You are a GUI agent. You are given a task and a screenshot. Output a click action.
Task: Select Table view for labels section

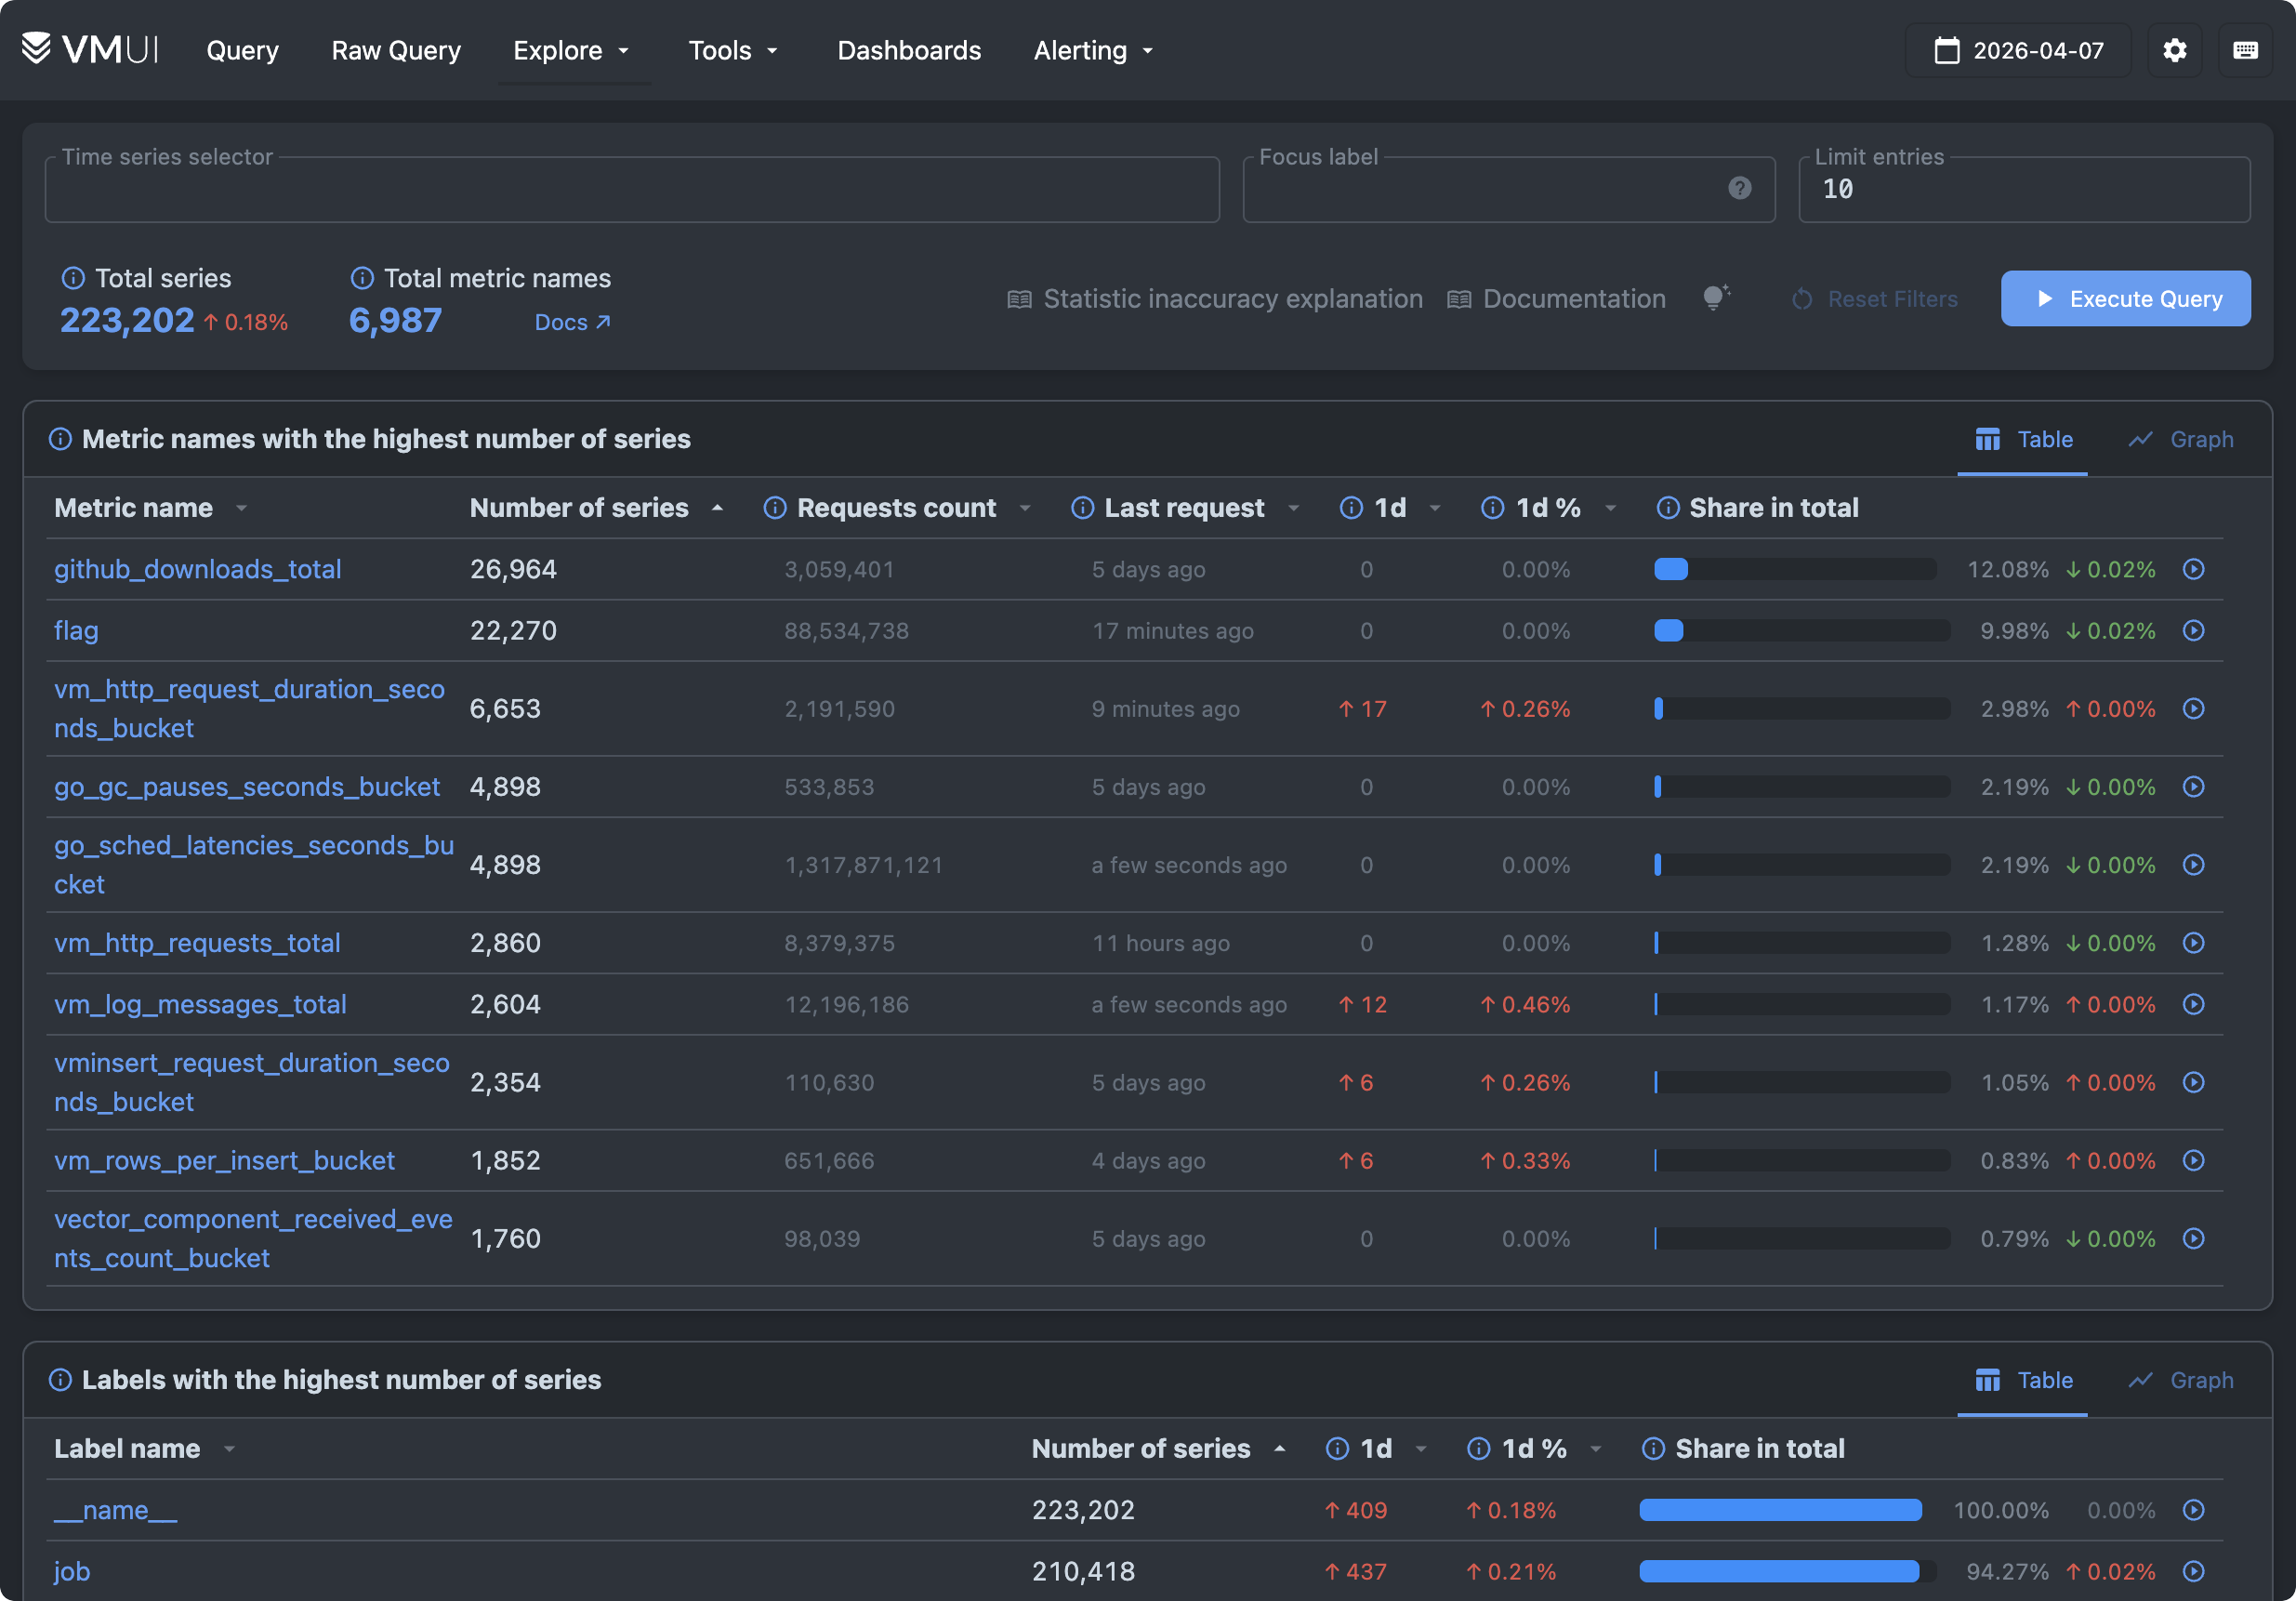coord(2022,1380)
